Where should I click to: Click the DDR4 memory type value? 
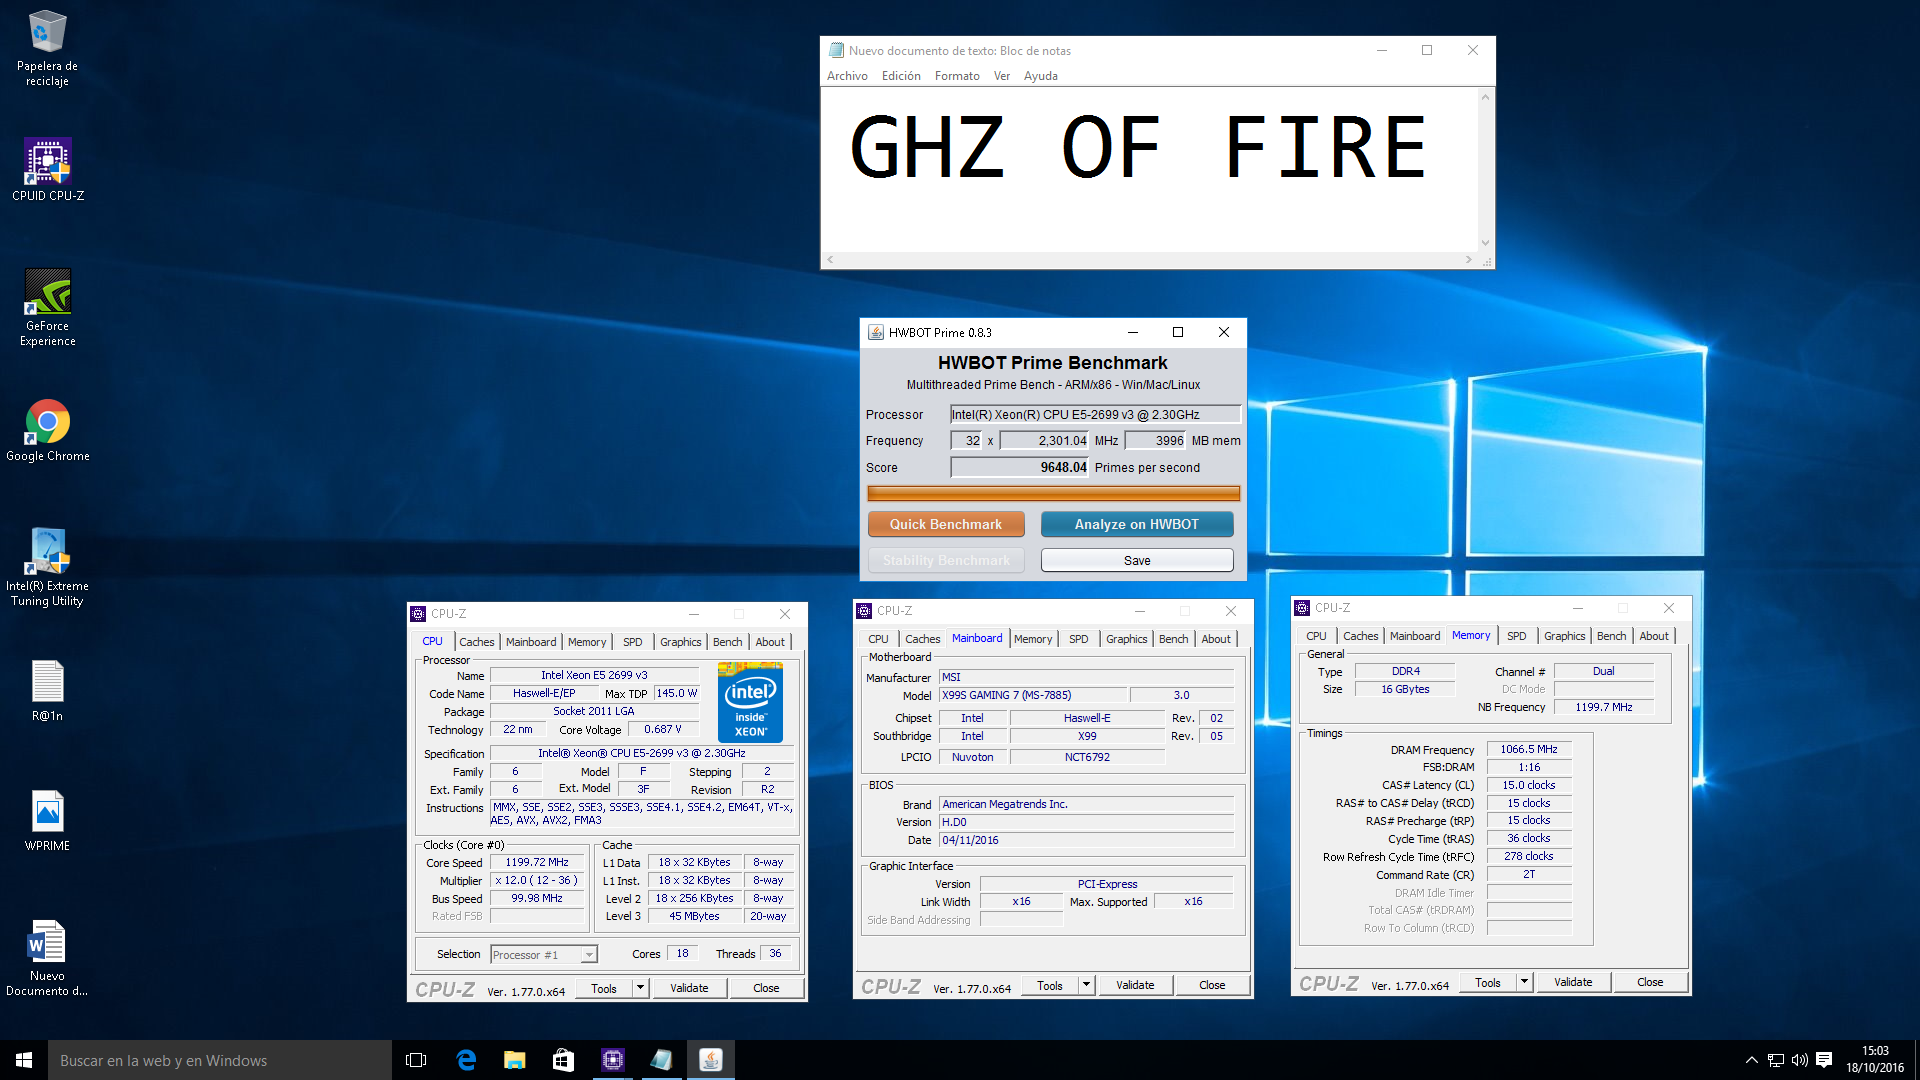pyautogui.click(x=1405, y=671)
